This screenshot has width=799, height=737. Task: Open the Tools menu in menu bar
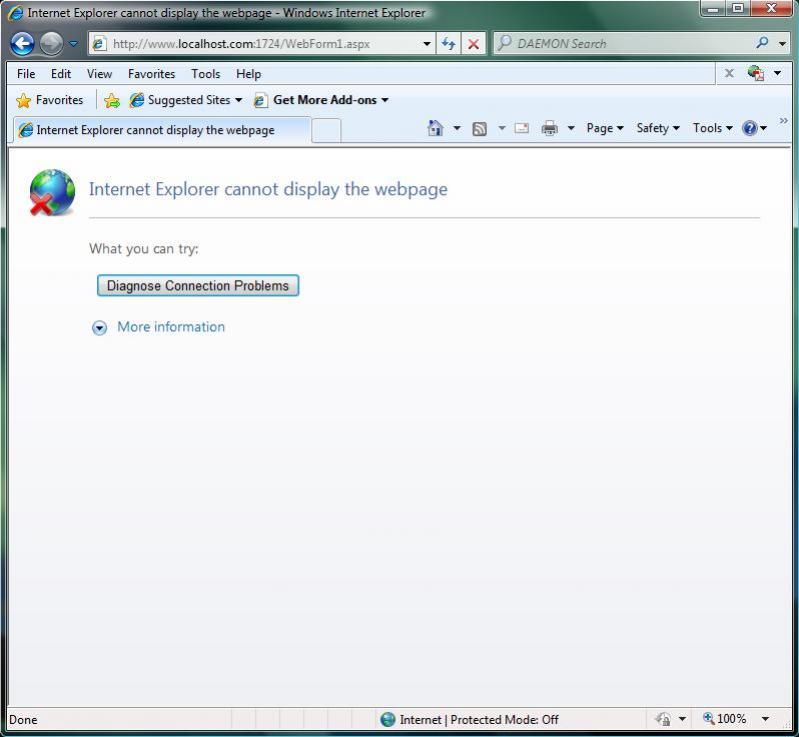coord(206,74)
